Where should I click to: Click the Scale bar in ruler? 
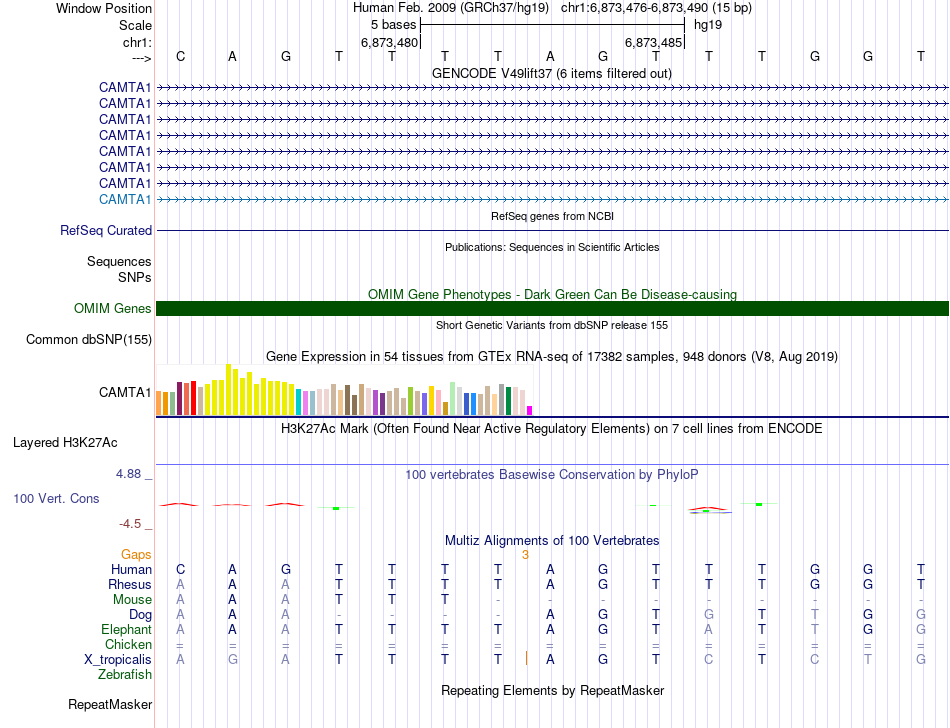click(552, 25)
